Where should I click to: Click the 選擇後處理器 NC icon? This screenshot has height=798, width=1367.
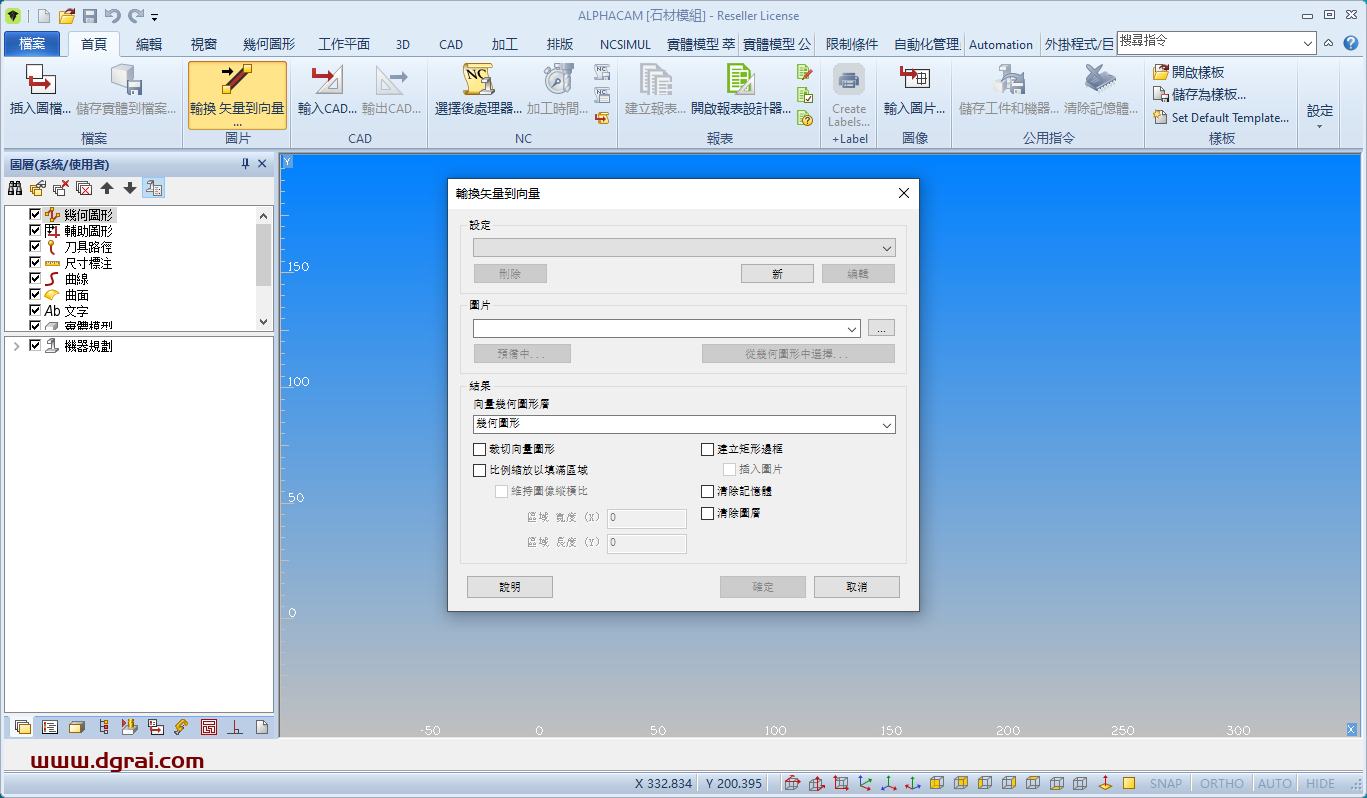tap(478, 80)
